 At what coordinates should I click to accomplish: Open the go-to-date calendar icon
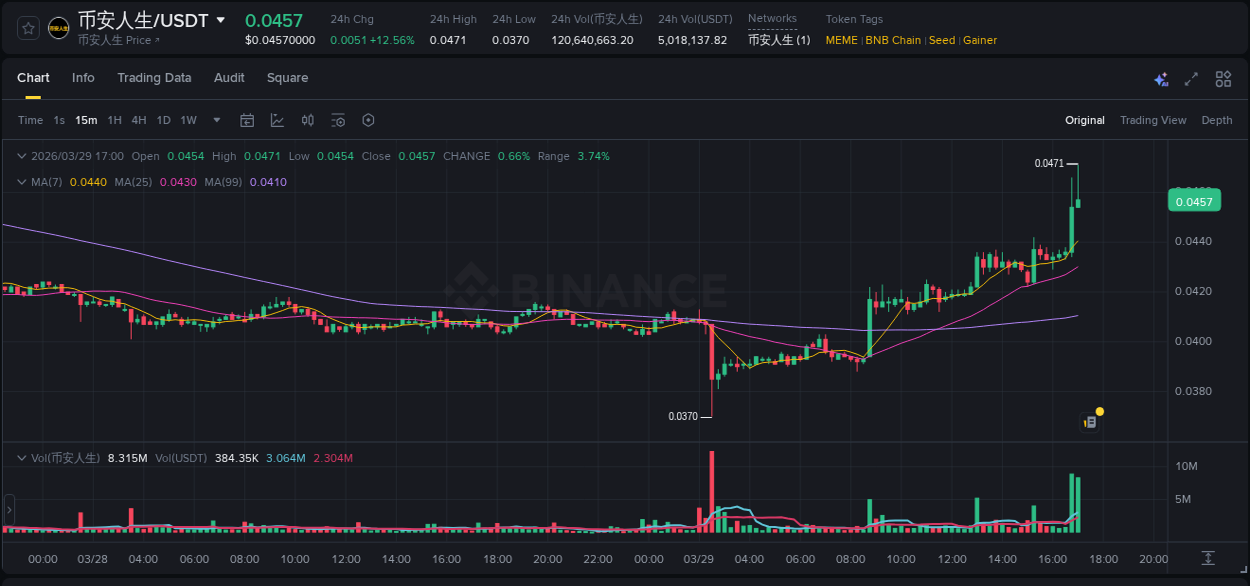point(247,120)
